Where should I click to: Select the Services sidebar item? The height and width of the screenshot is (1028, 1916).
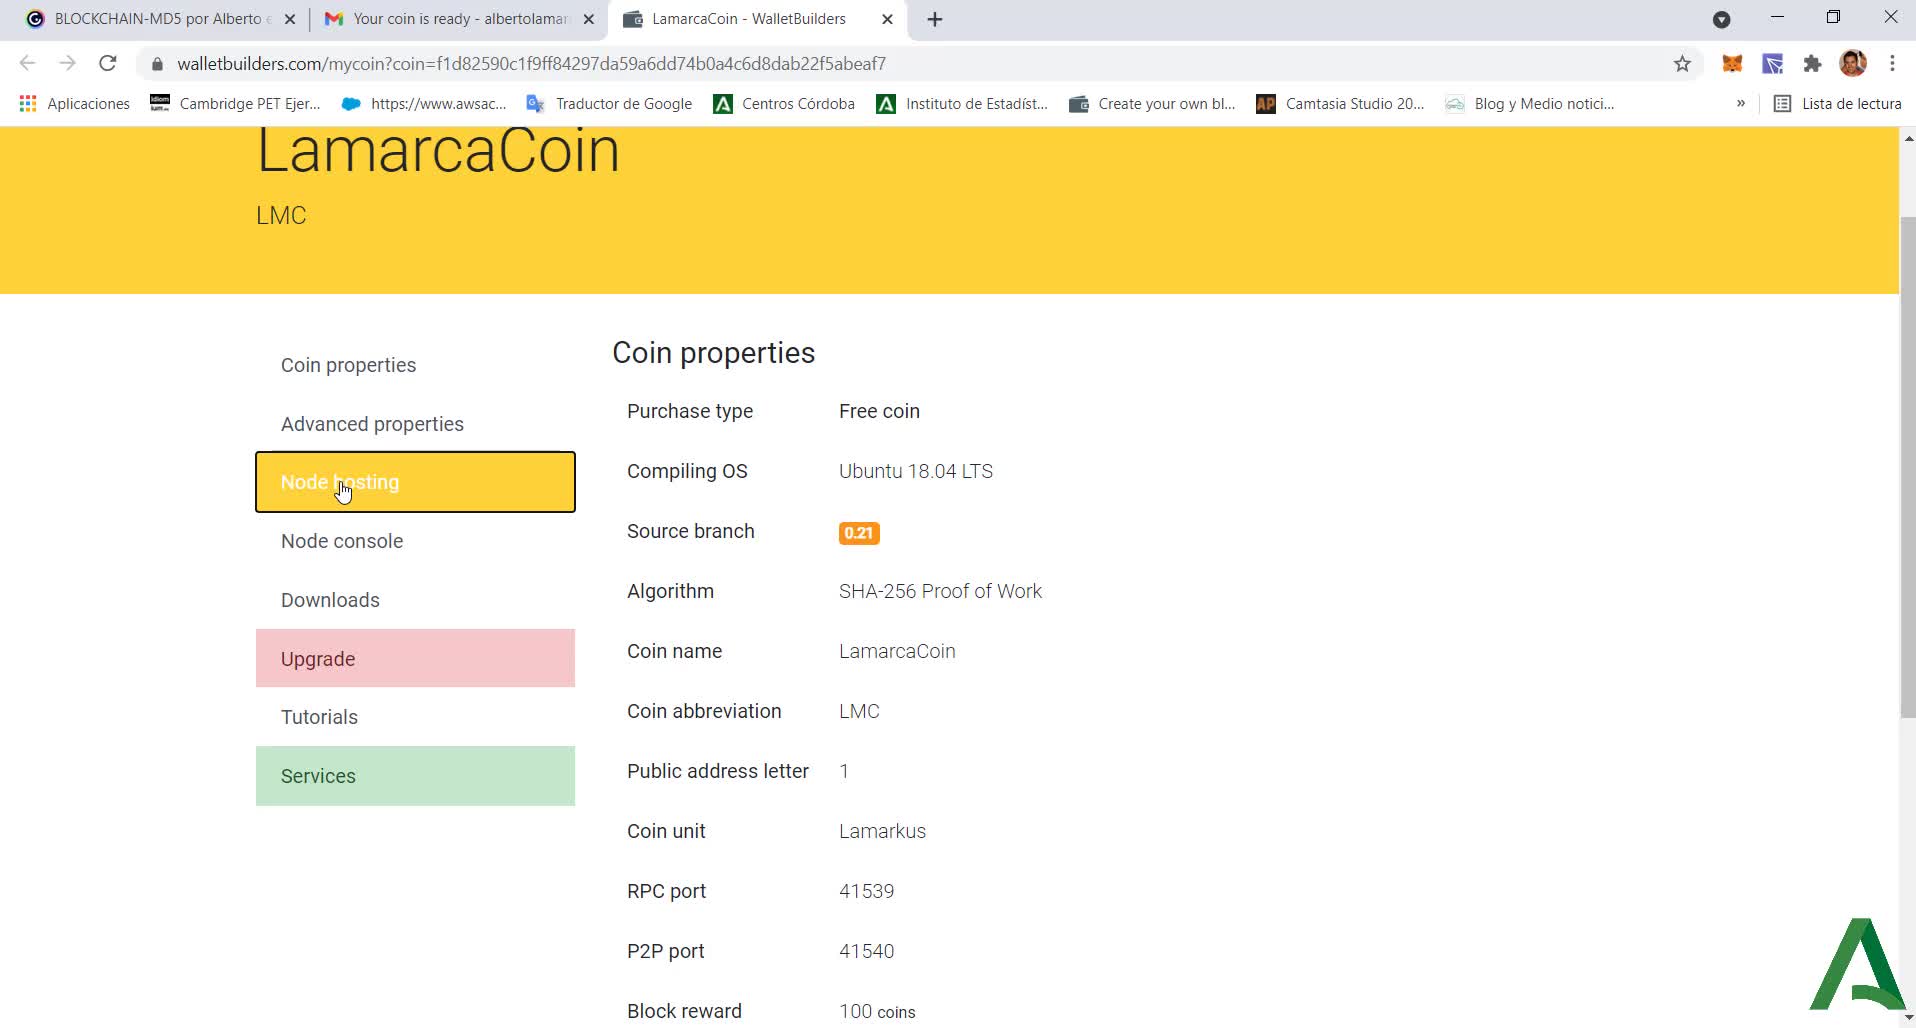tap(317, 776)
